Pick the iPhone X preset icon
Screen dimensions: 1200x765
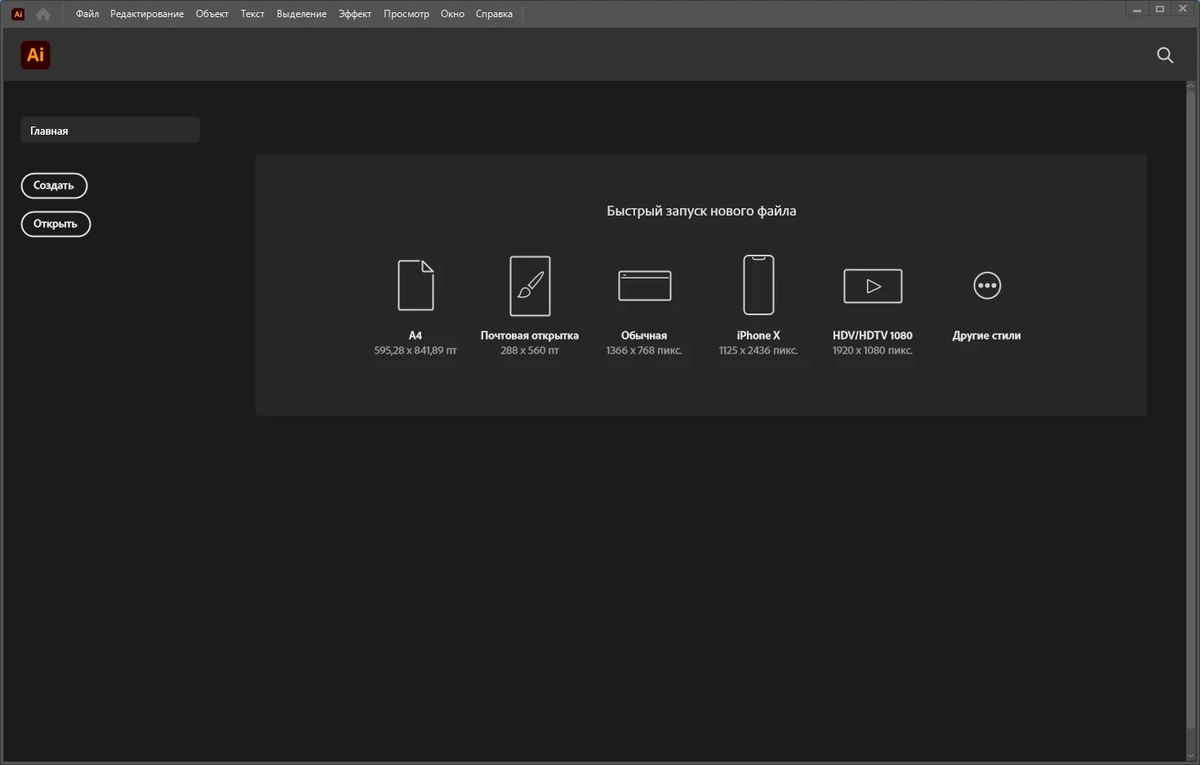[758, 285]
